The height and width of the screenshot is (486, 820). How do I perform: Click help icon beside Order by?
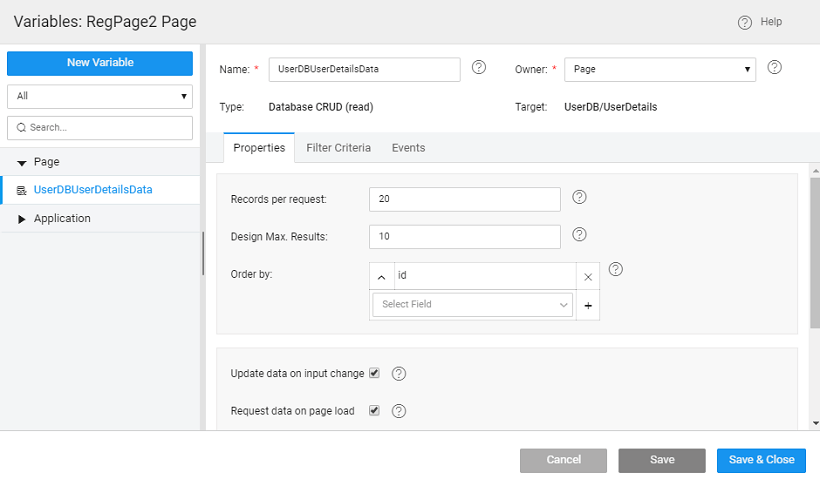pyautogui.click(x=615, y=269)
